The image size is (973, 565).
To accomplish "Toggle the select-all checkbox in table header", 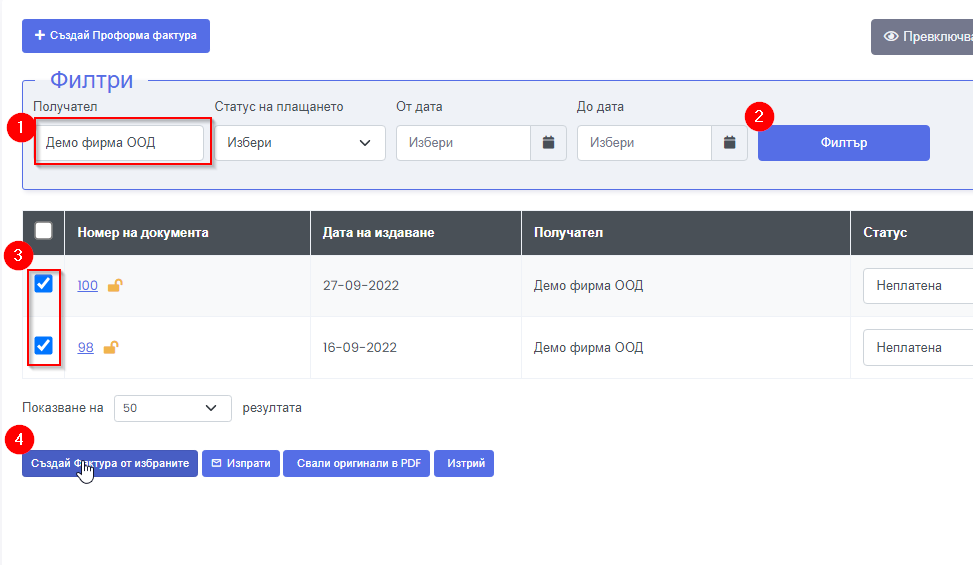I will click(x=44, y=231).
